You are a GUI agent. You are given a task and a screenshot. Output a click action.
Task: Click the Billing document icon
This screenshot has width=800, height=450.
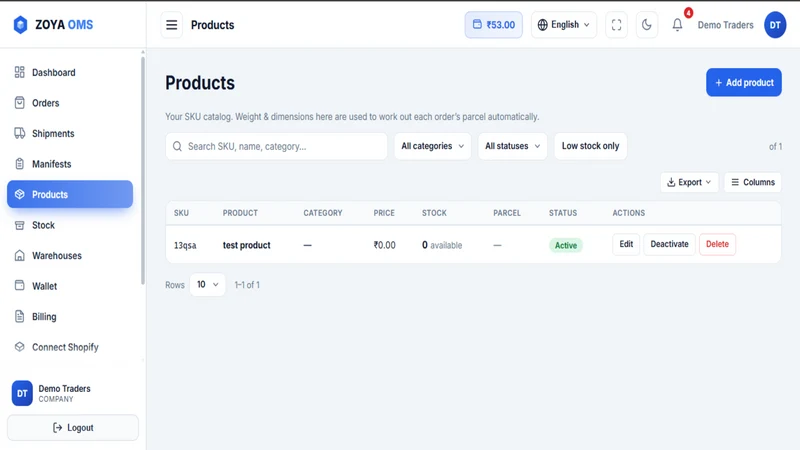(x=19, y=316)
